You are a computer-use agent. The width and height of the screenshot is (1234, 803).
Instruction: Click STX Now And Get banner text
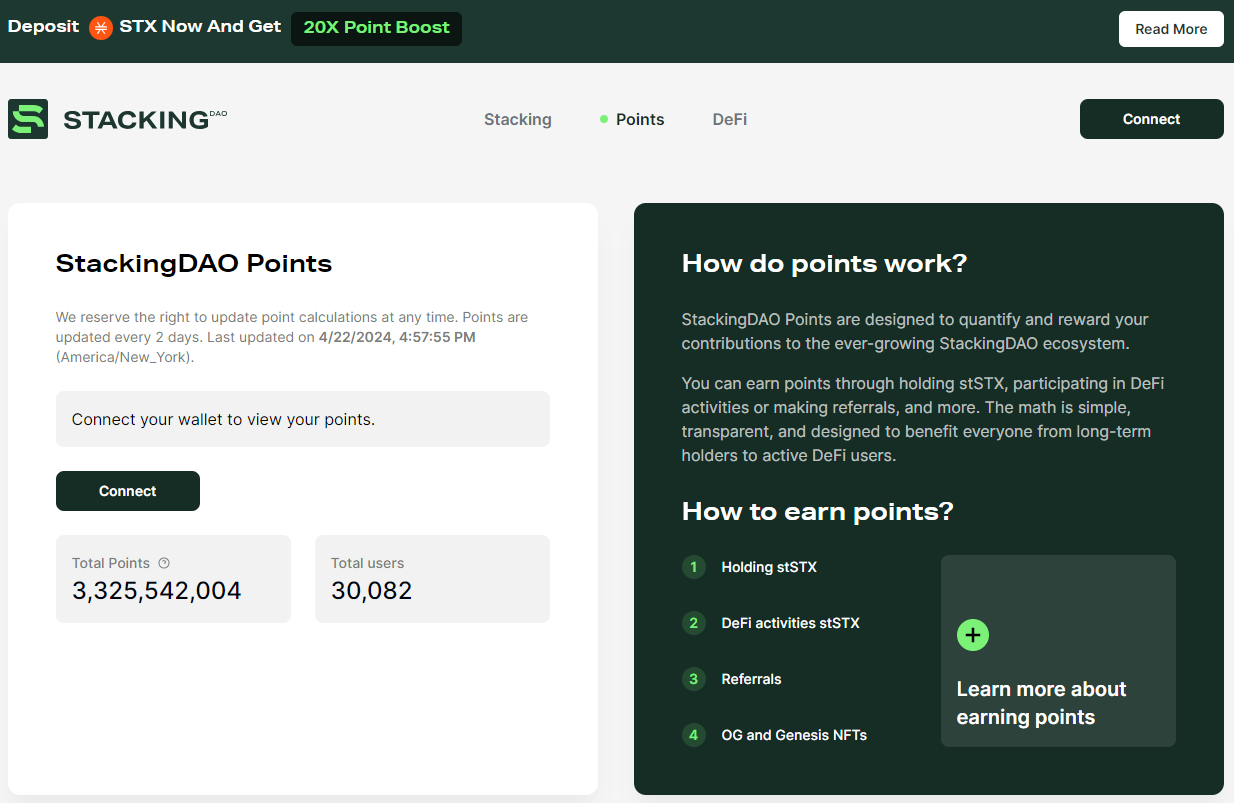click(x=200, y=27)
